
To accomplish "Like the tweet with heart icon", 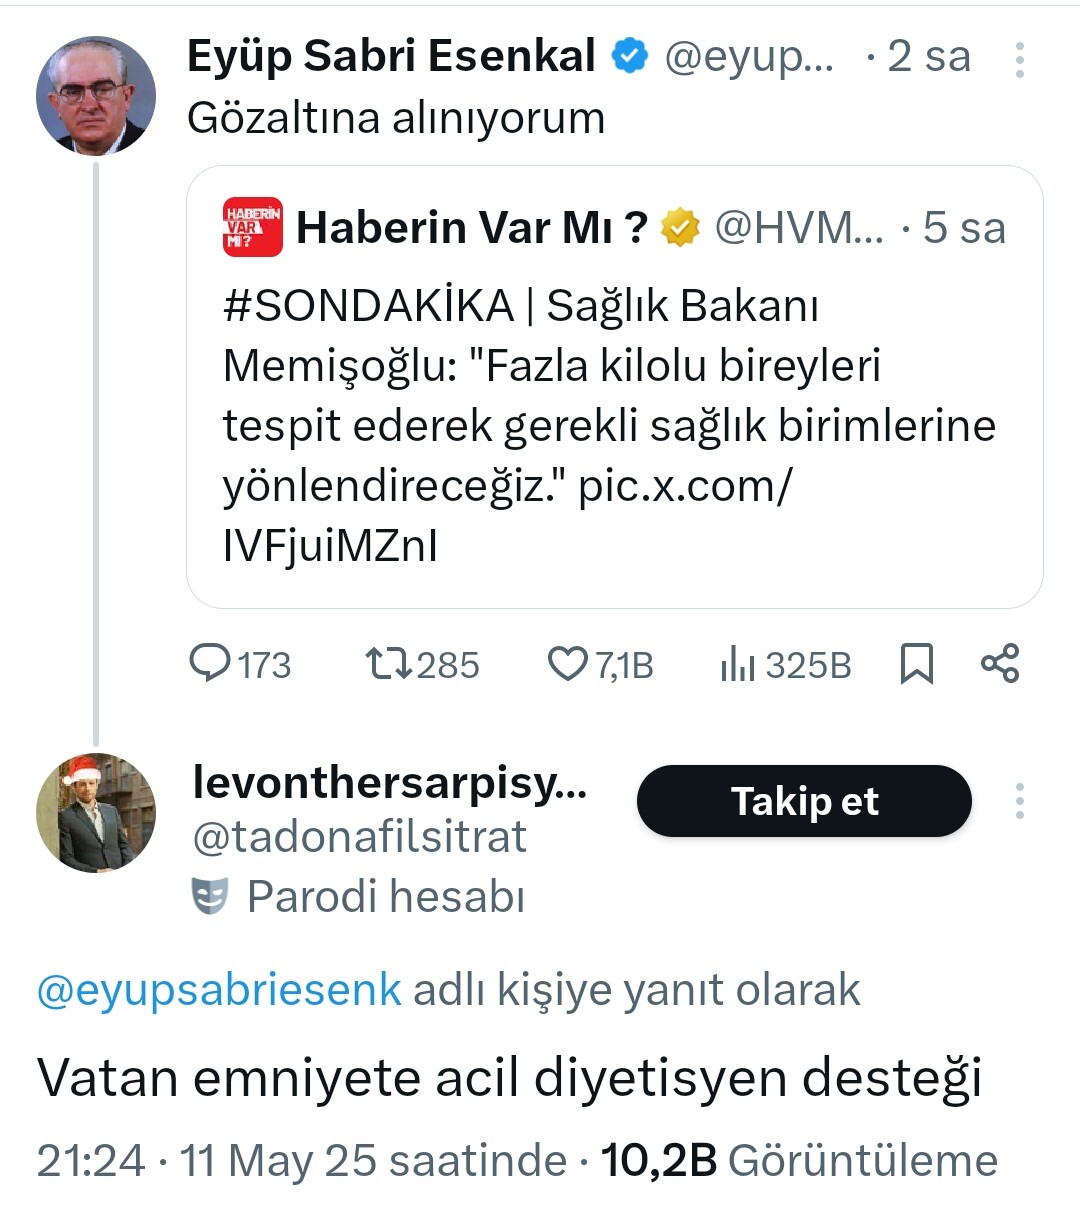I will (x=568, y=663).
